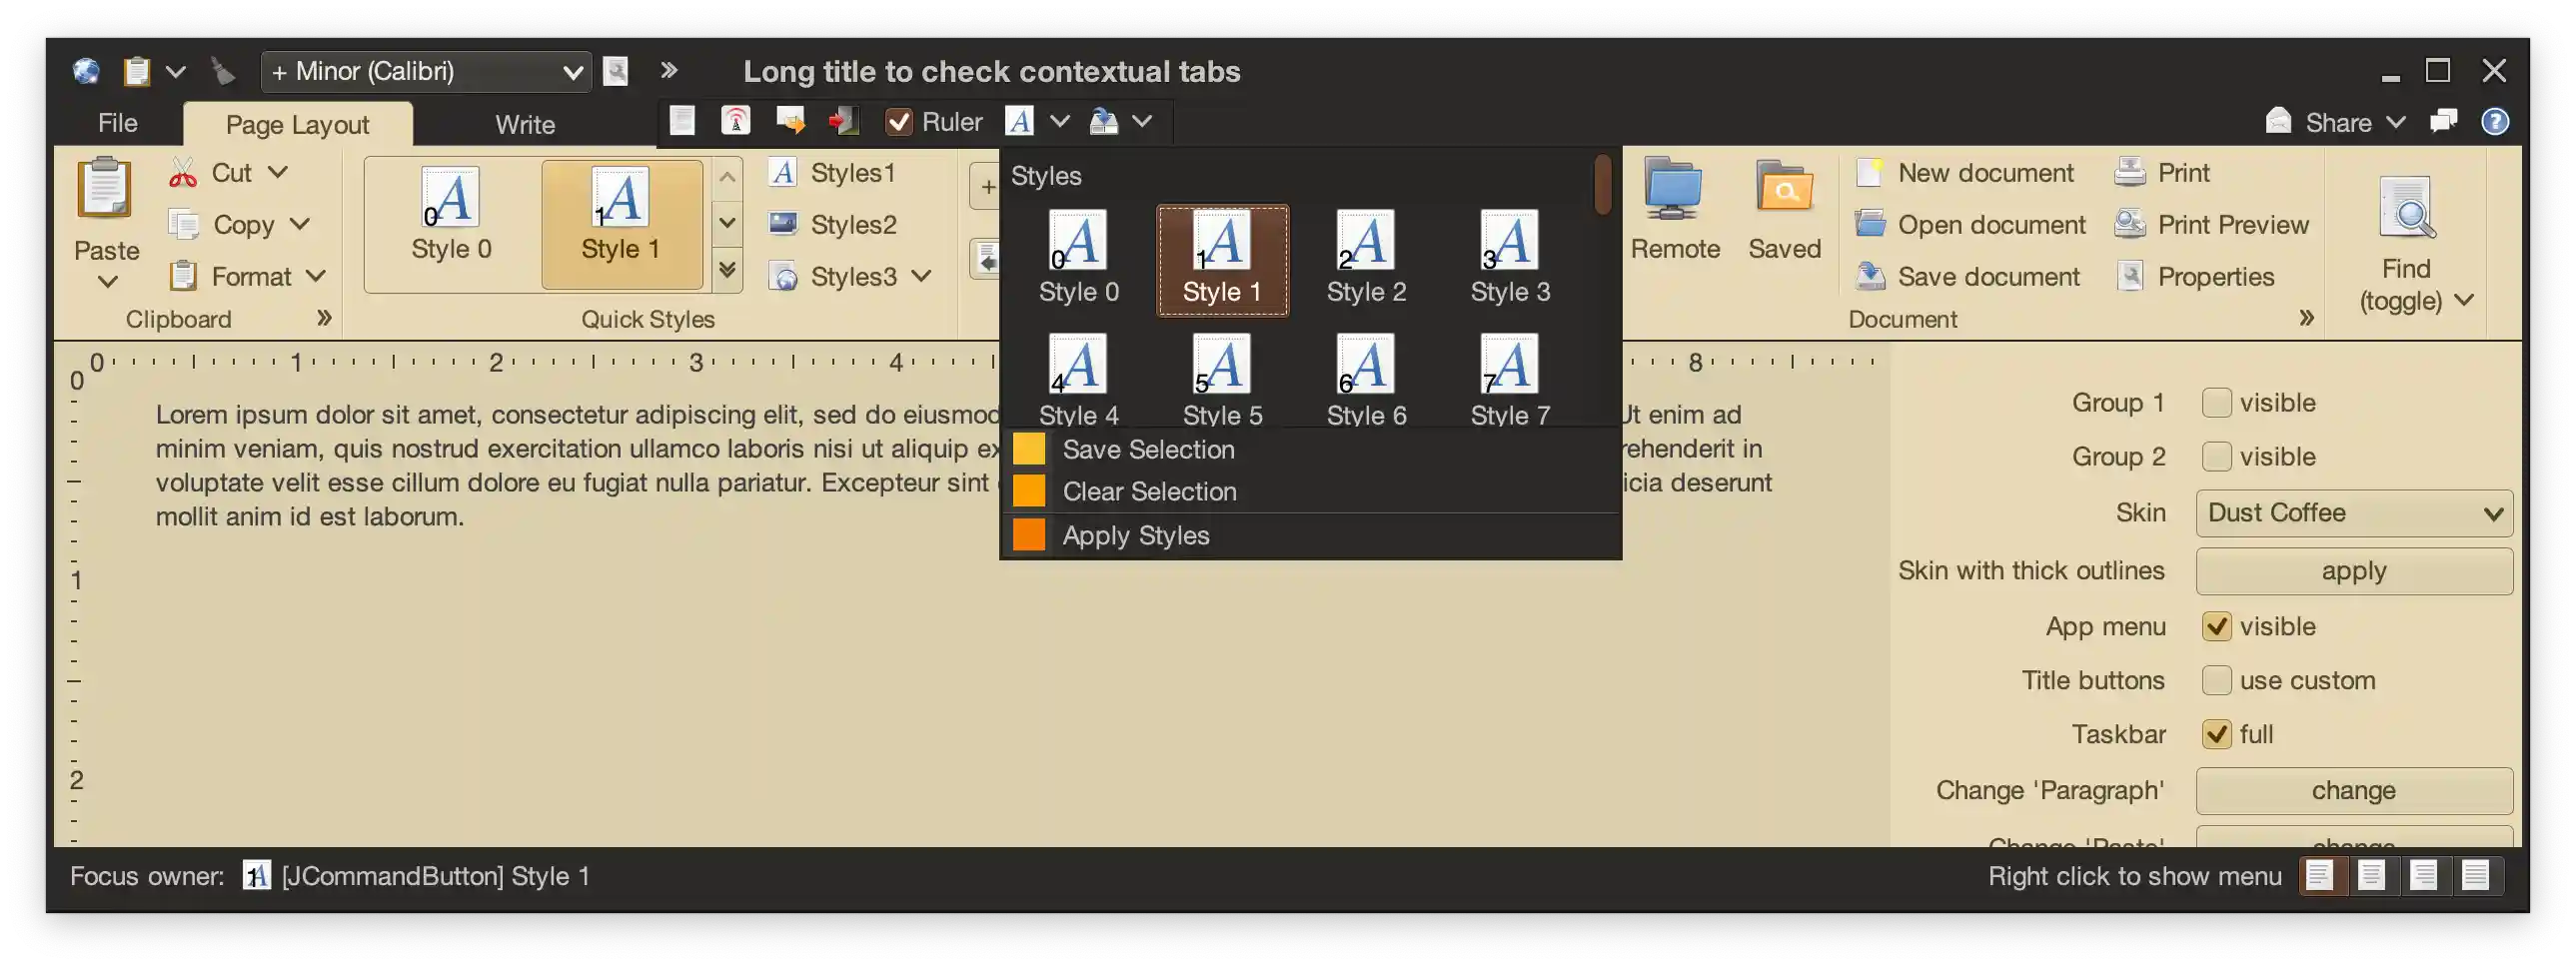Expand the Quick Styles gallery double arrow
This screenshot has height=967, width=2576.
[x=728, y=270]
